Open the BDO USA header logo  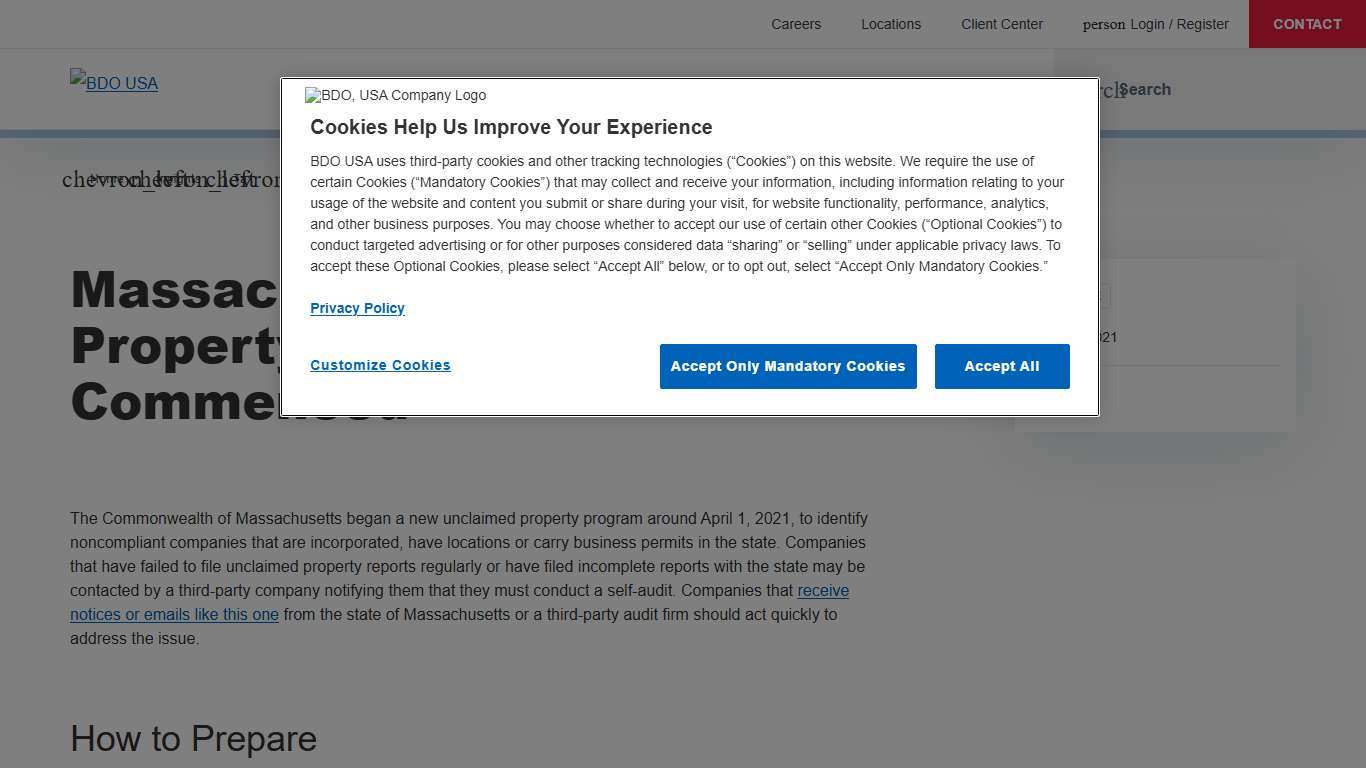tap(114, 83)
